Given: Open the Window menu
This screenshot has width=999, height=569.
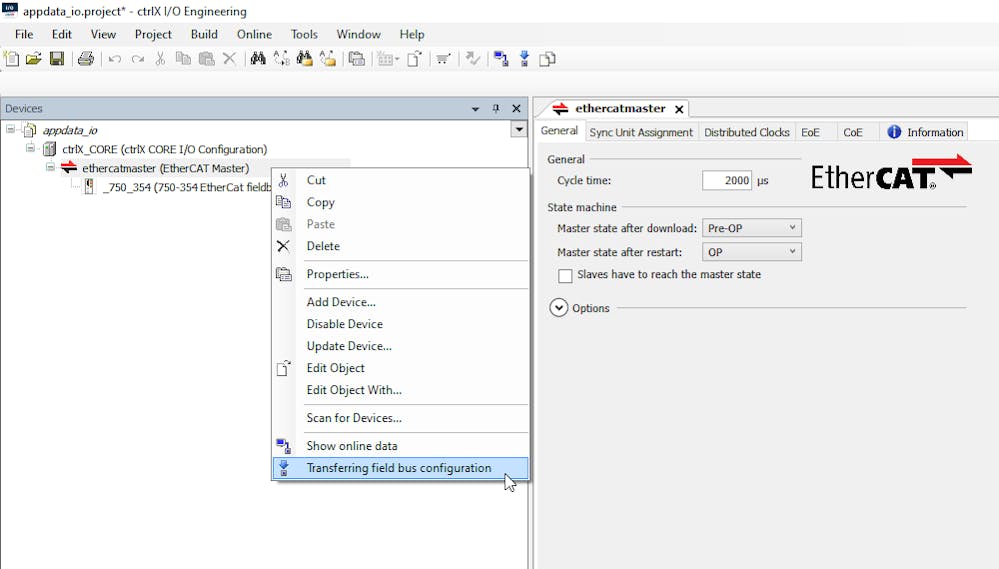Looking at the screenshot, I should (x=358, y=34).
